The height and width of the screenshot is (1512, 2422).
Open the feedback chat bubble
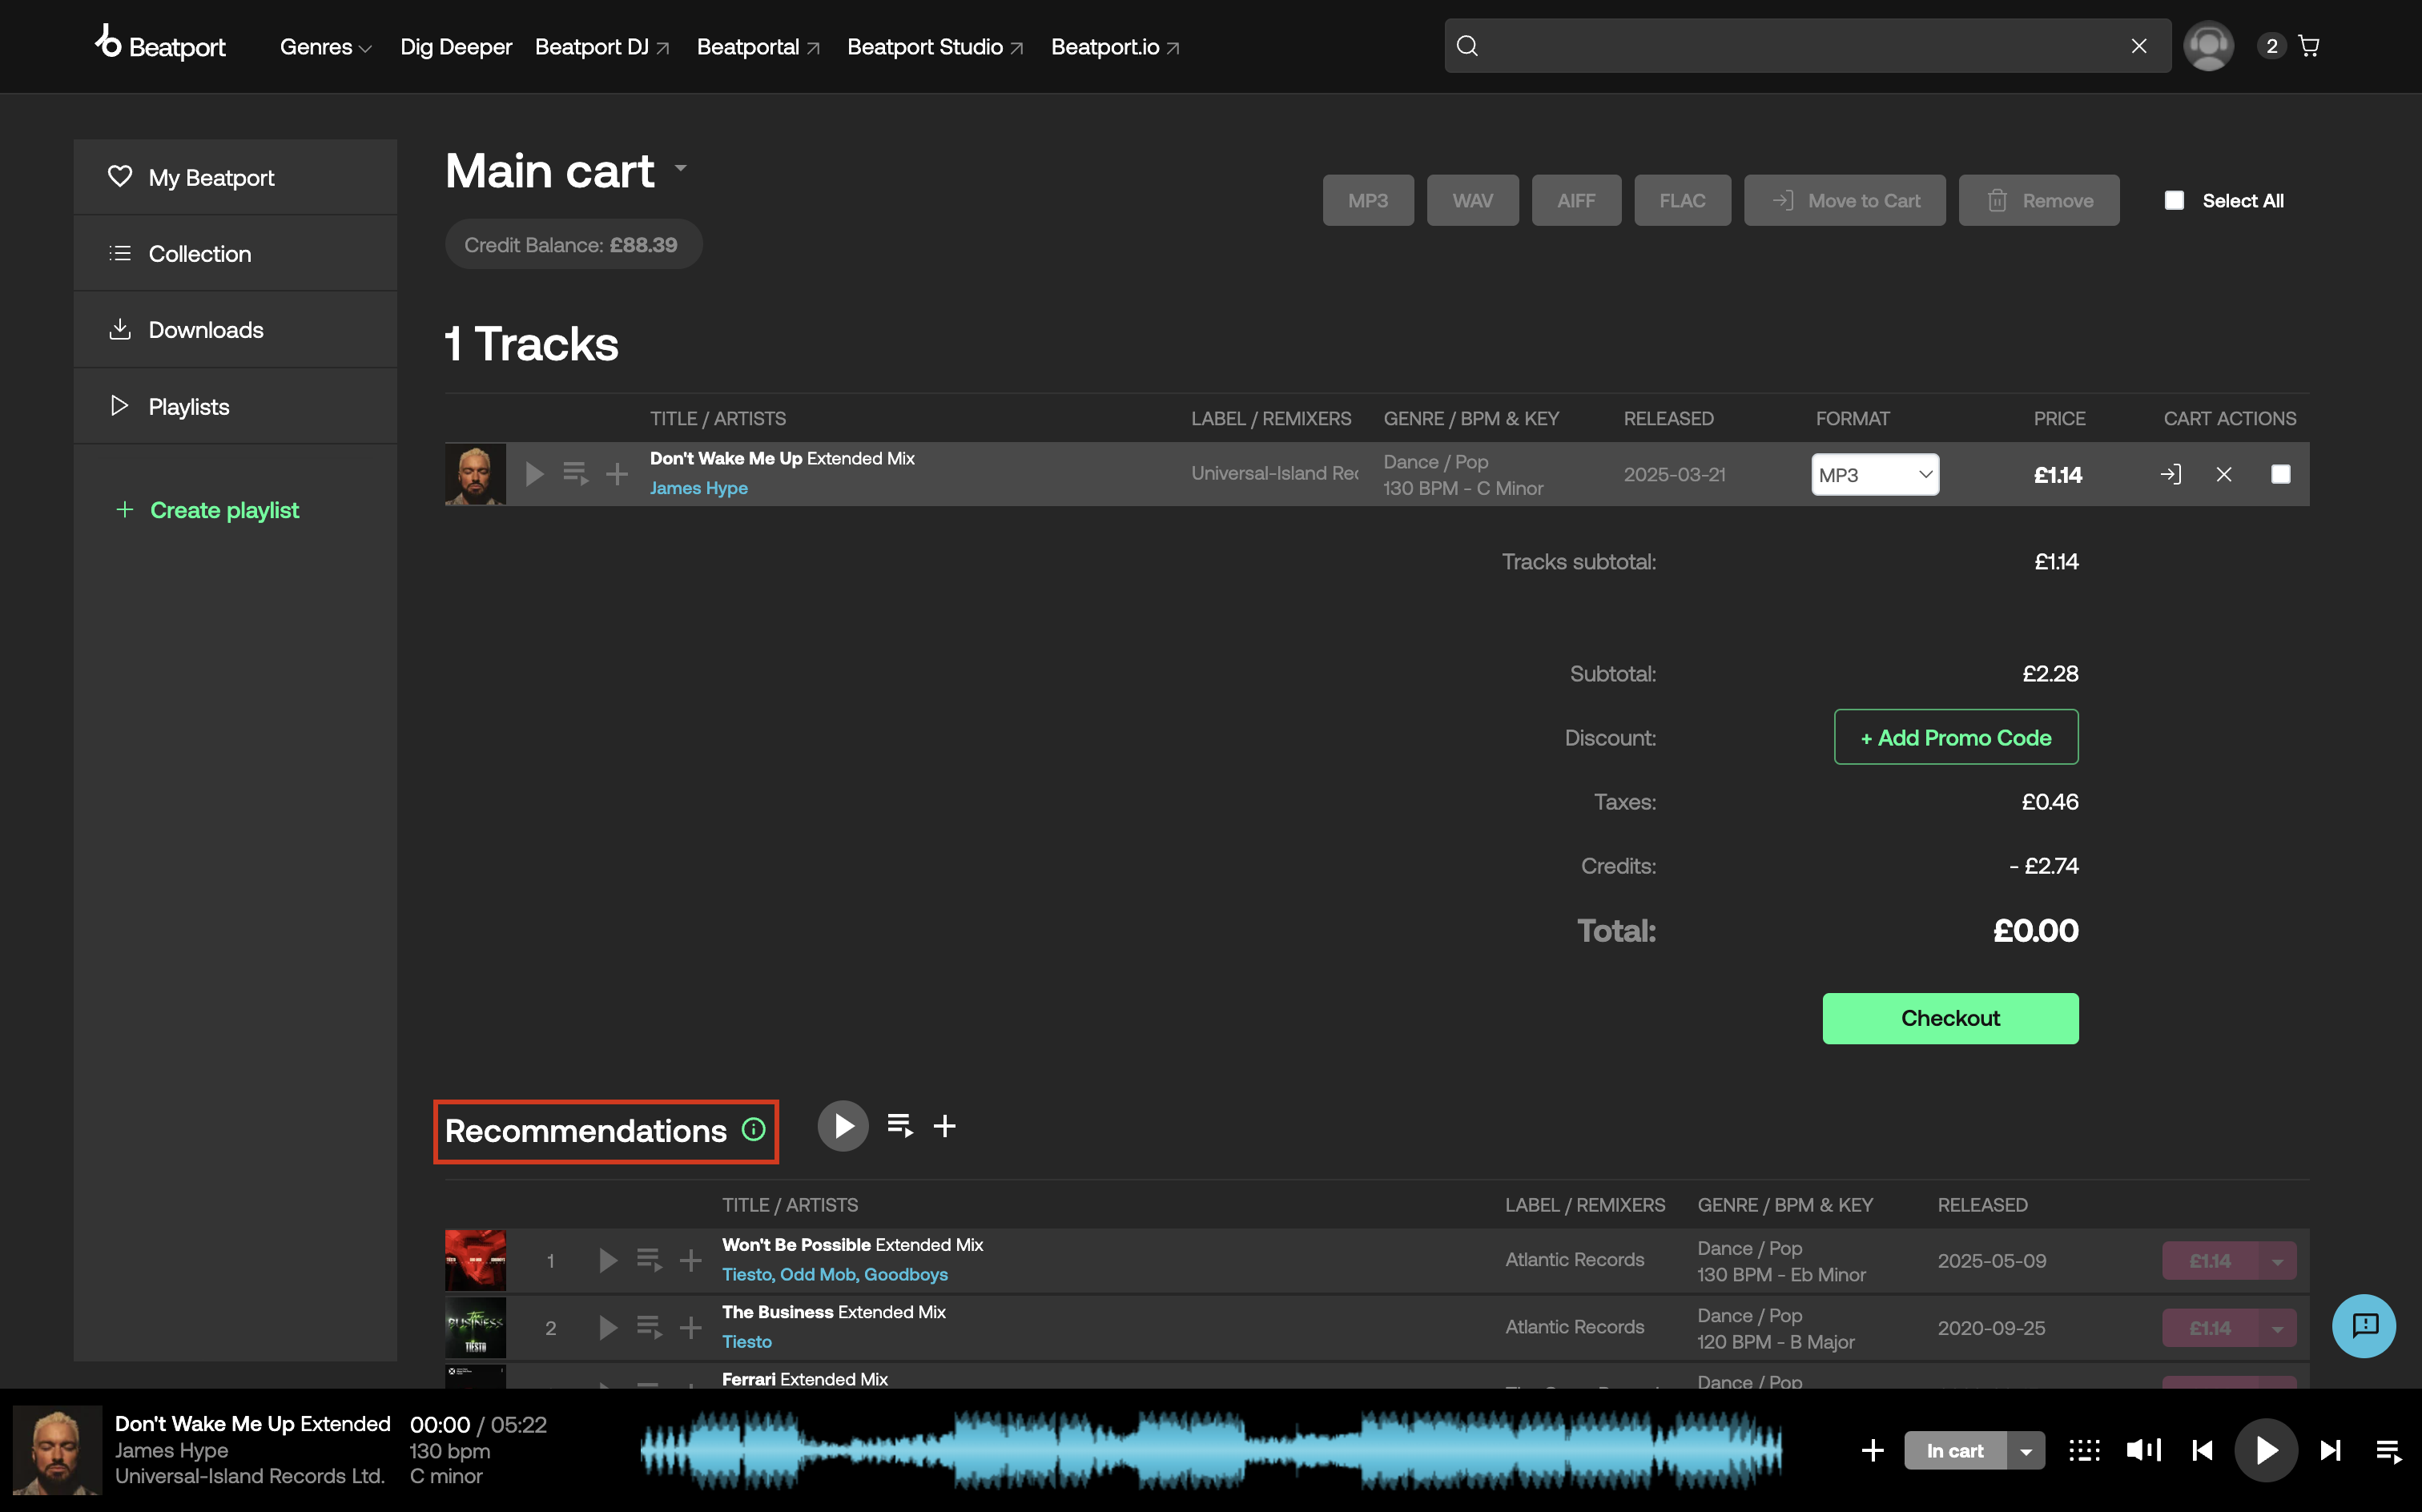[x=2364, y=1326]
